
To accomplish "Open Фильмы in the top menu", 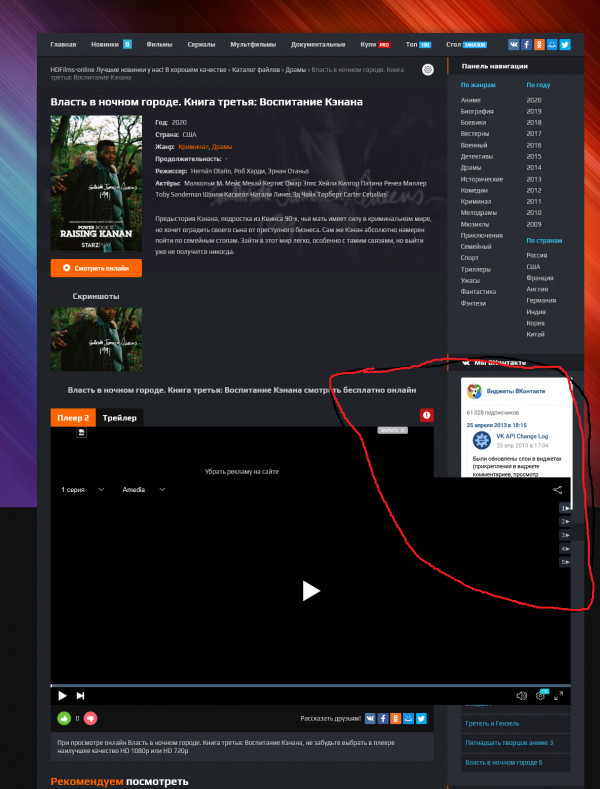I will 160,44.
